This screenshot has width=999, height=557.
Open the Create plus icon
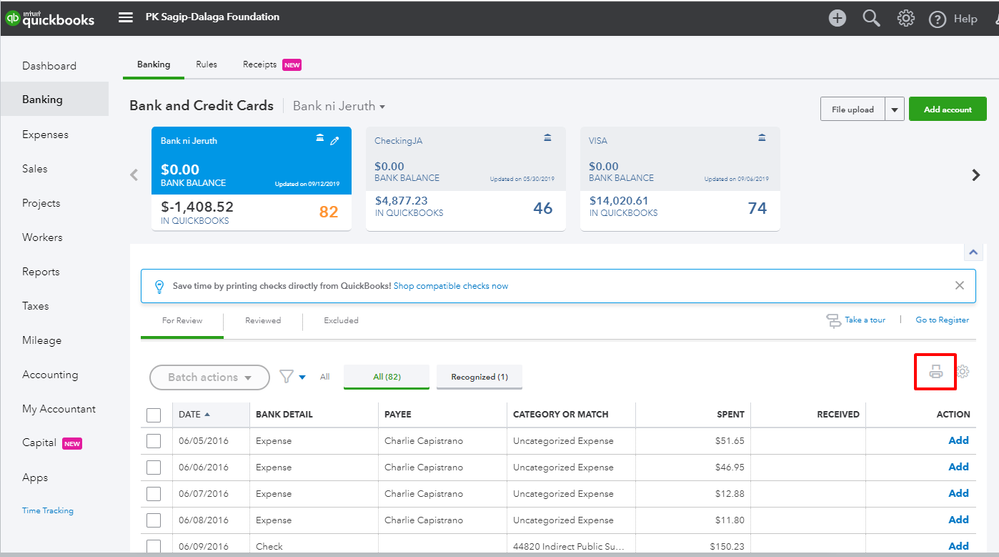(x=837, y=18)
